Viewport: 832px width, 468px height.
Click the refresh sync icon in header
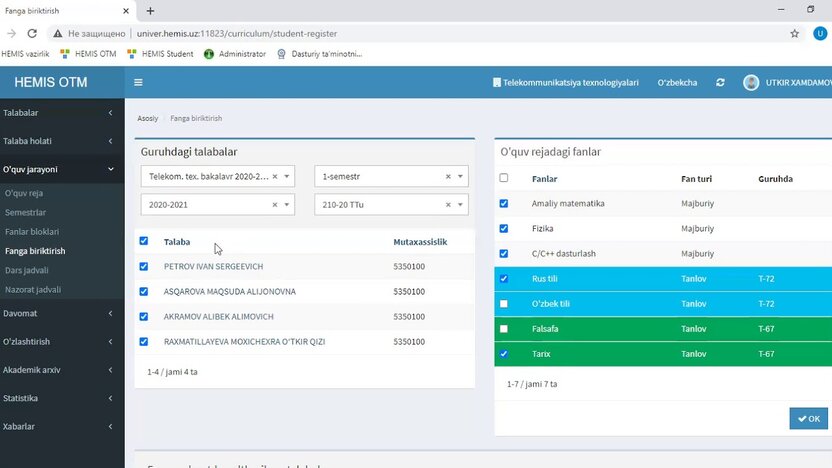720,82
